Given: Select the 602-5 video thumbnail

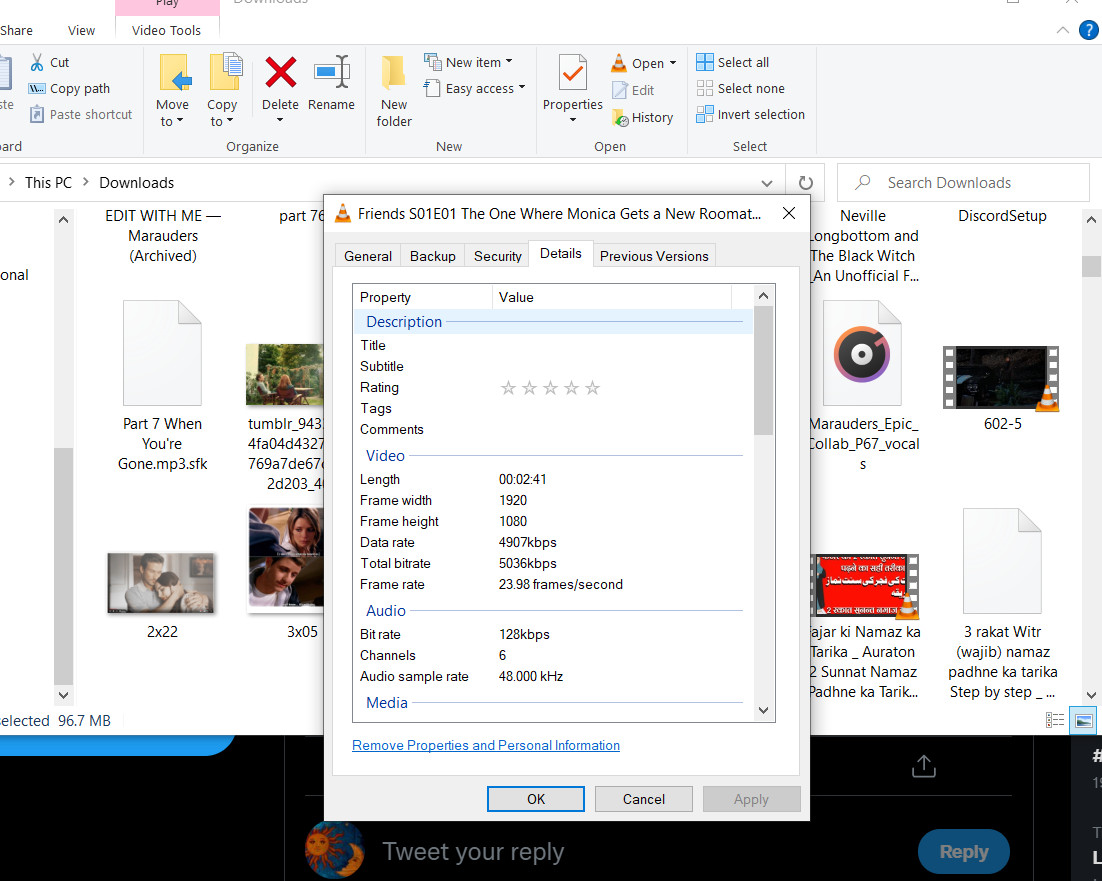Looking at the screenshot, I should point(1001,377).
